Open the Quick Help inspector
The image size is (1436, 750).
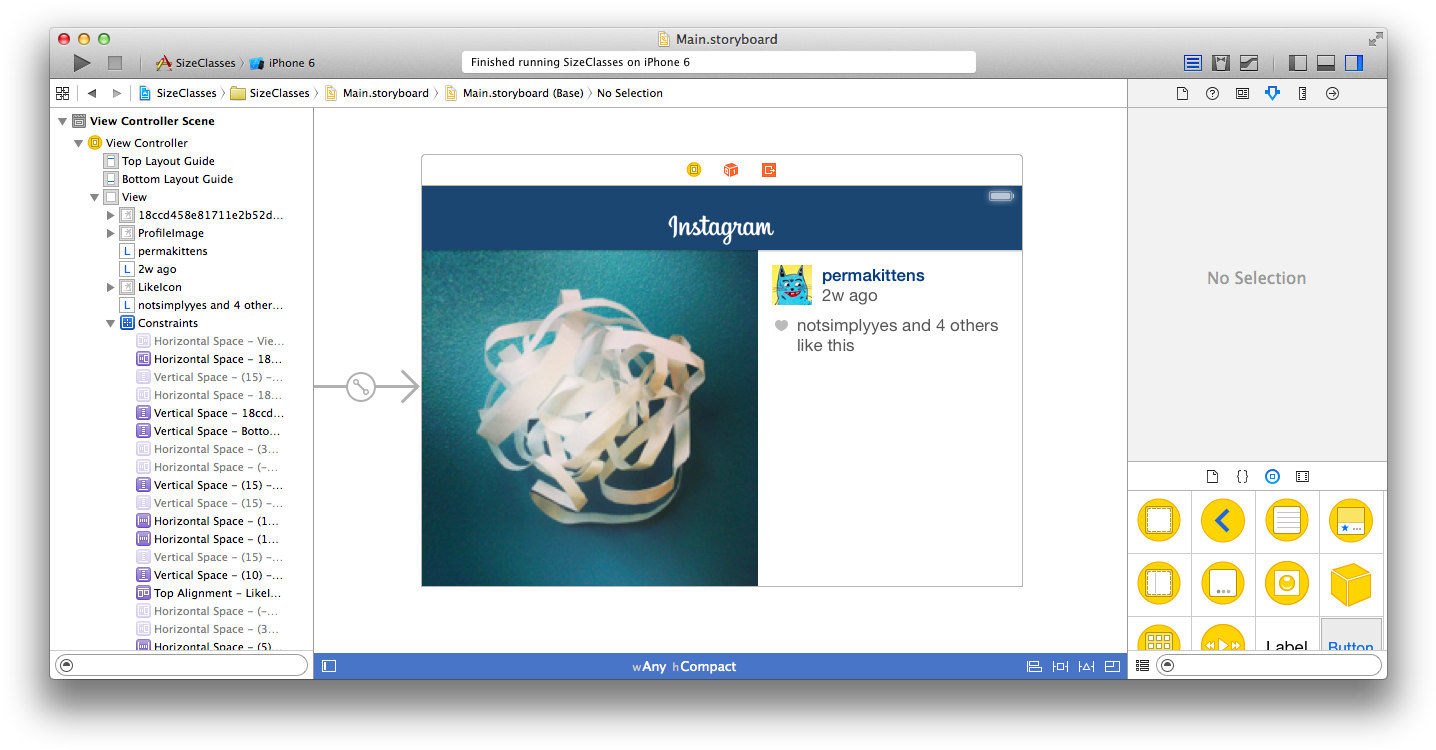1212,93
